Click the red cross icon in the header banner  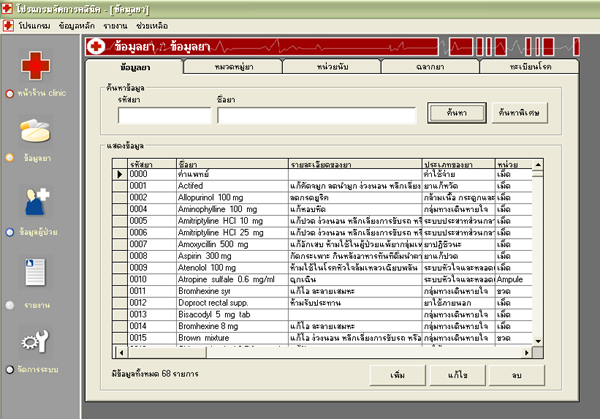pos(97,46)
